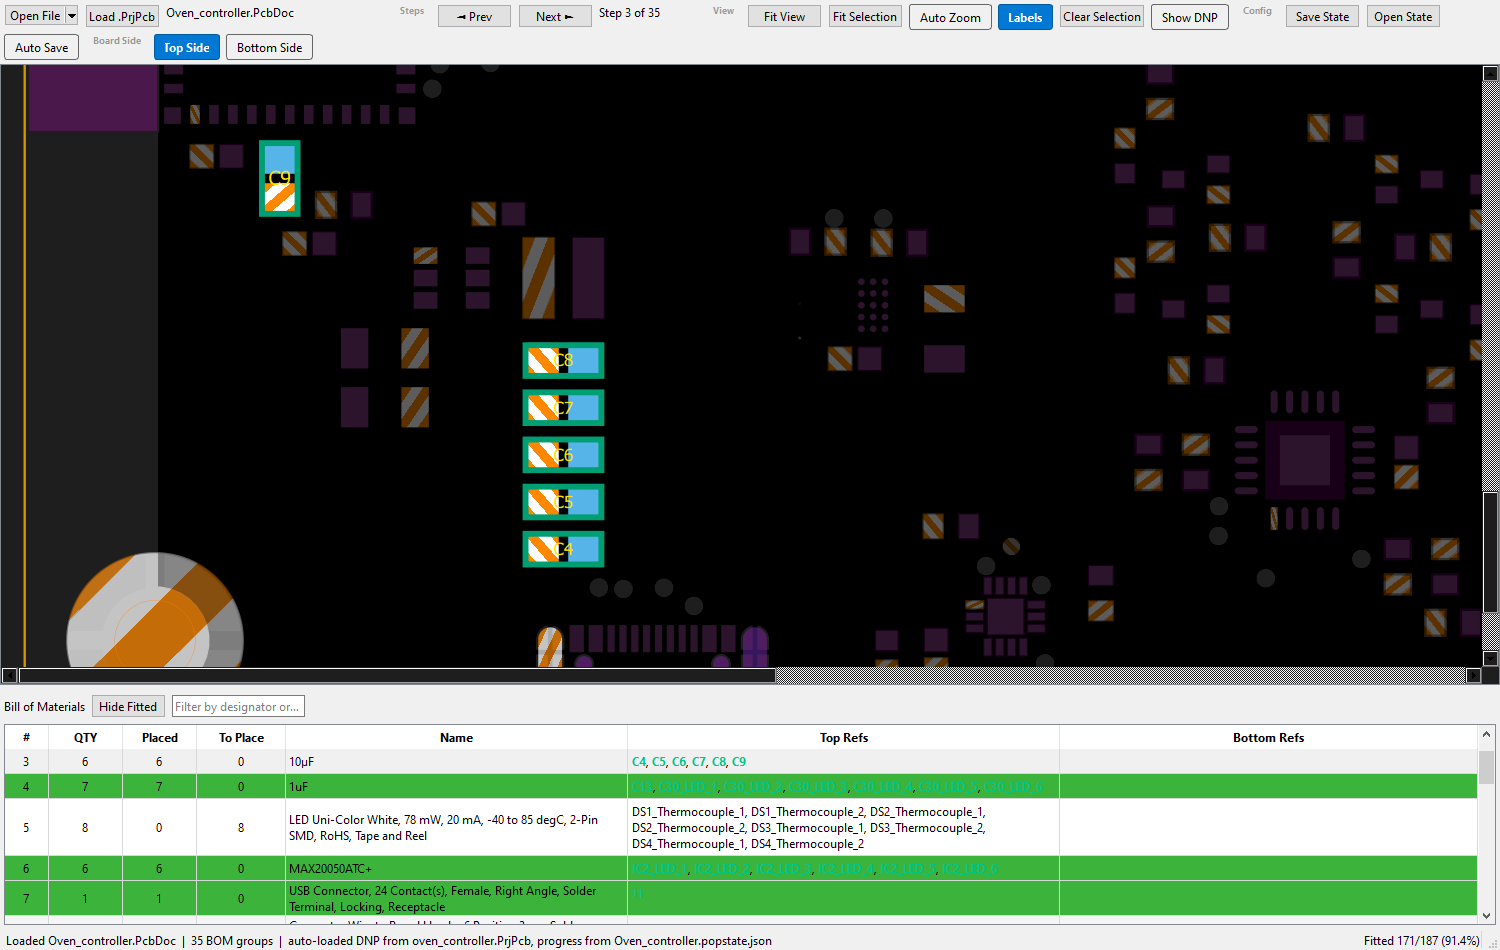The width and height of the screenshot is (1500, 950).
Task: Click the large round orange component
Action: click(x=155, y=612)
